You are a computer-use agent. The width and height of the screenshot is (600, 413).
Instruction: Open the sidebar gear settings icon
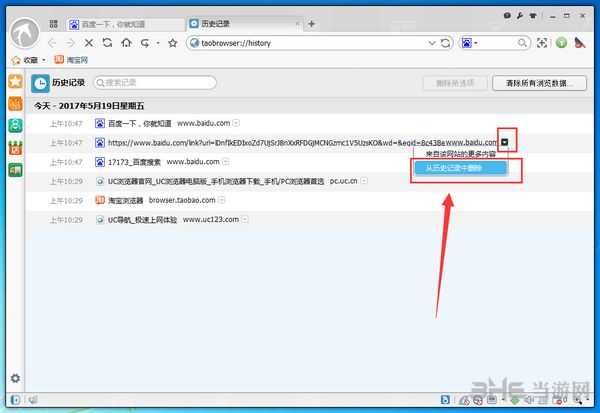point(15,378)
